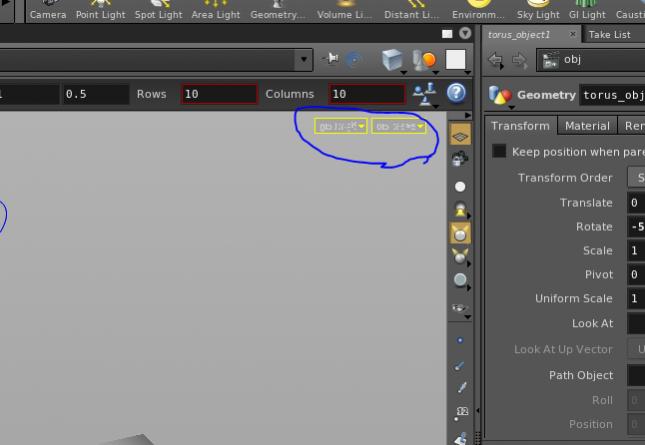Create a Spot Light from the shelf
This screenshot has height=445, width=645.
158,10
